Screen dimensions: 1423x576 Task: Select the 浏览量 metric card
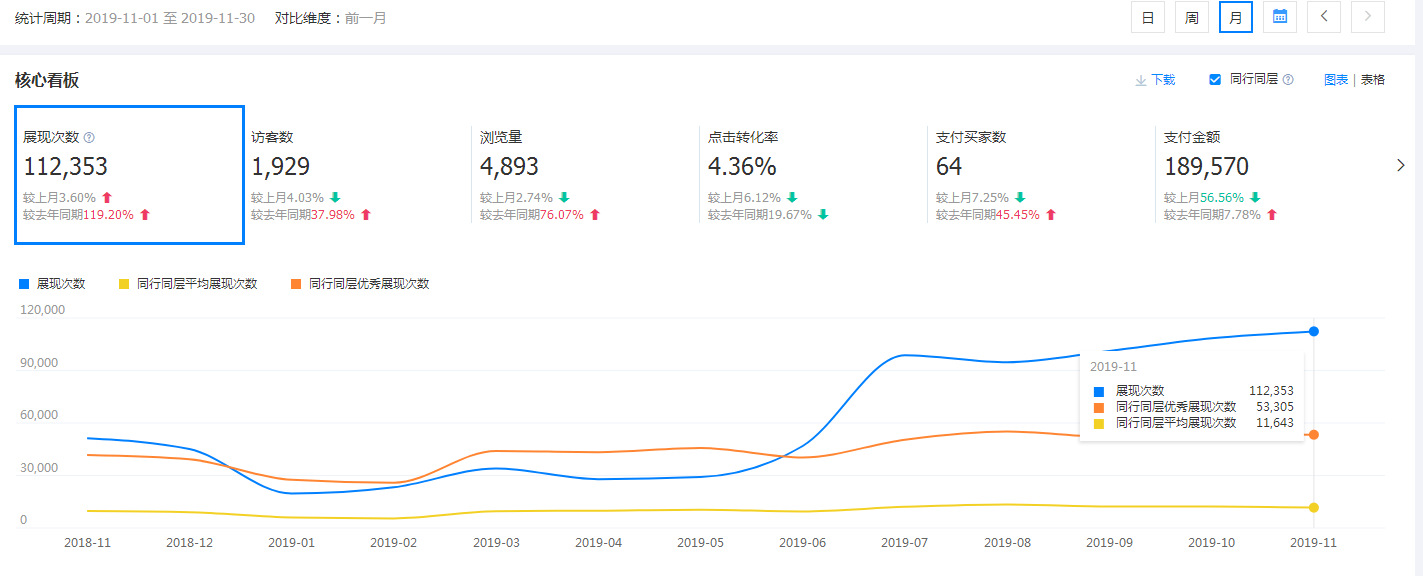585,175
